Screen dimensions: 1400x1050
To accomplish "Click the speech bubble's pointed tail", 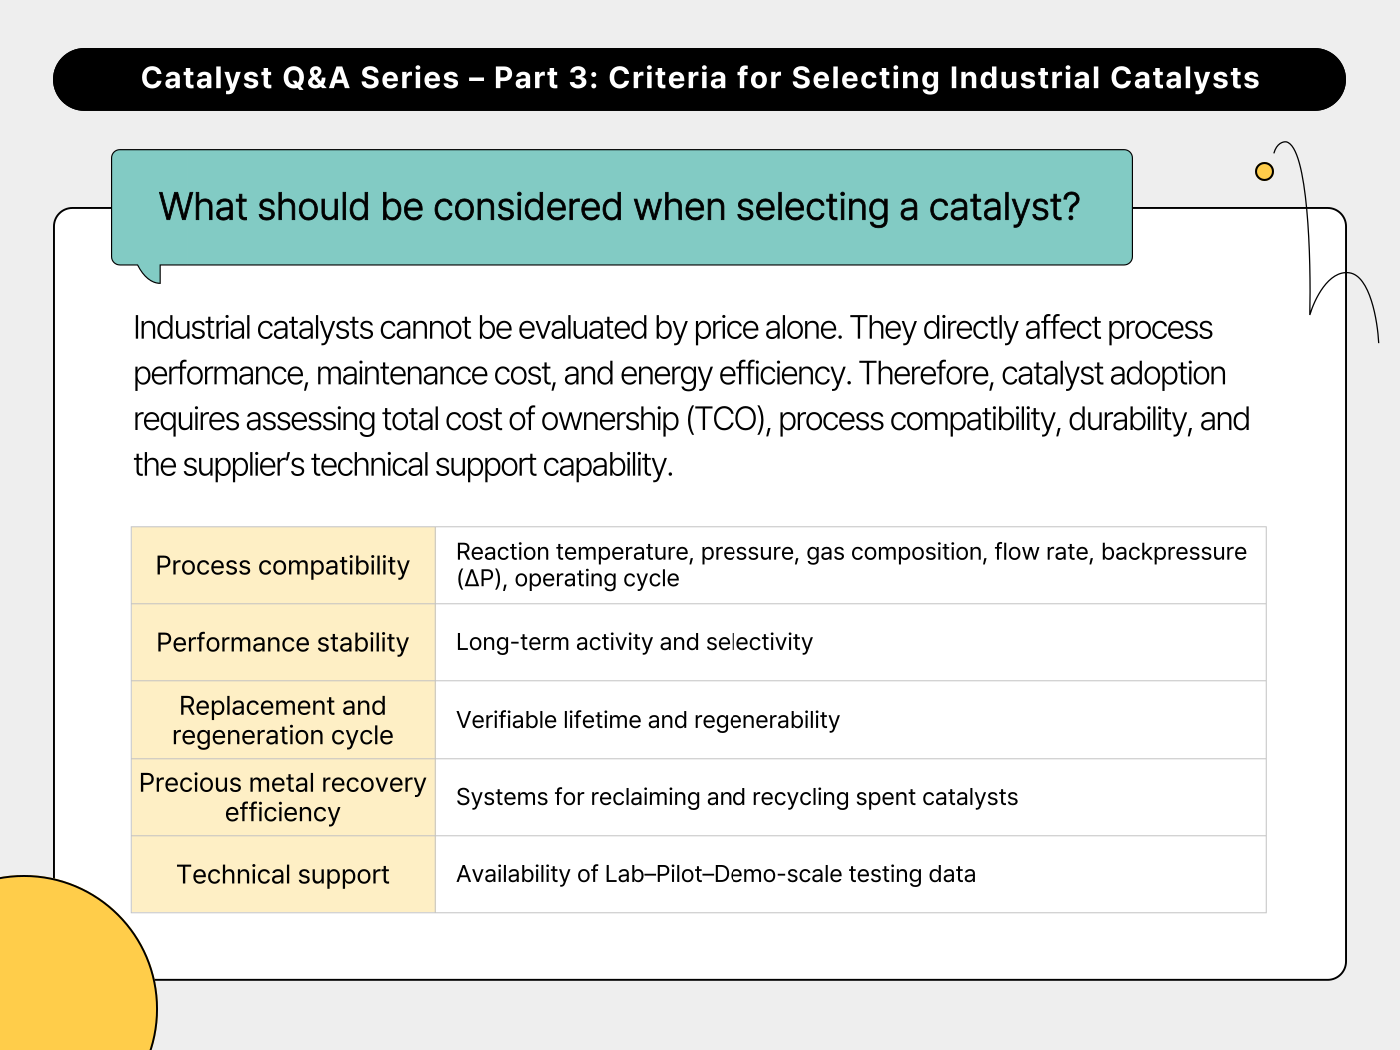I will (x=150, y=272).
